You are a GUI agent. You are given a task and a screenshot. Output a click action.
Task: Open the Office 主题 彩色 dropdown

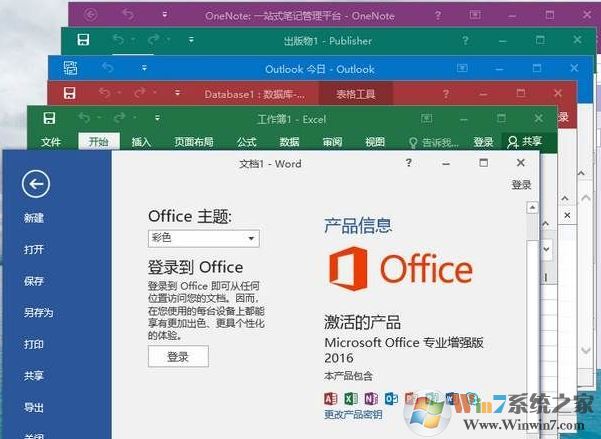(x=204, y=238)
